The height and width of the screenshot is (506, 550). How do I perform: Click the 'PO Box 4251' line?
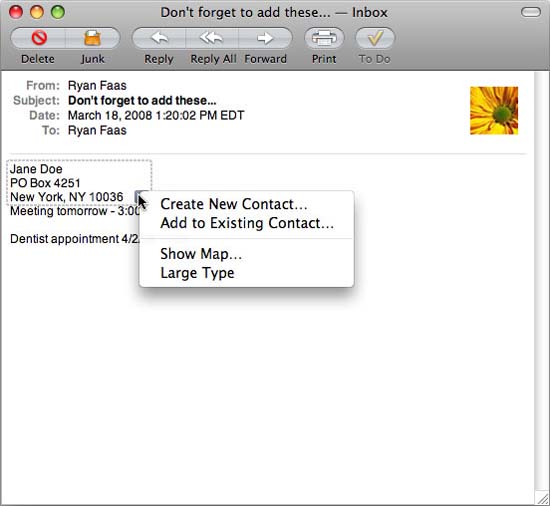pos(45,183)
